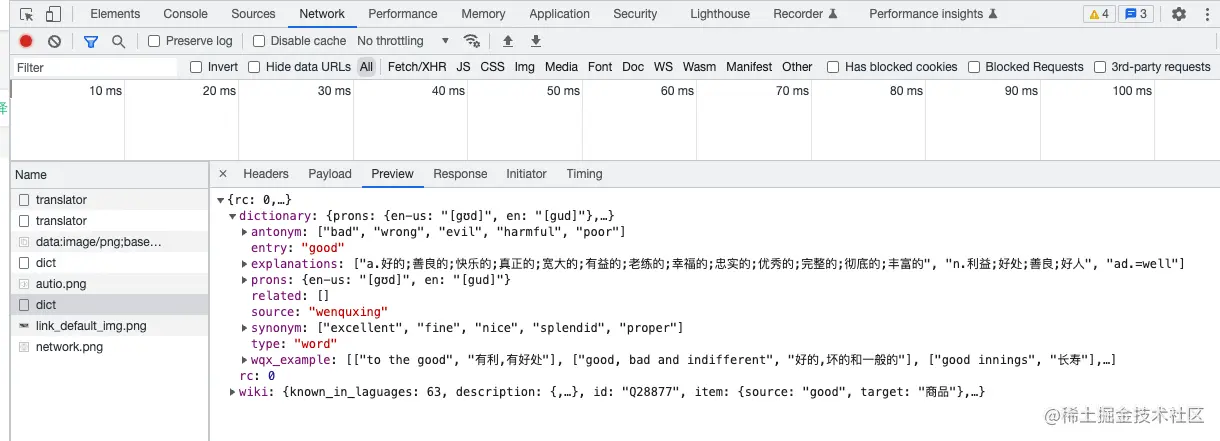Check Hide data URLs checkbox
This screenshot has height=441, width=1220.
click(254, 67)
